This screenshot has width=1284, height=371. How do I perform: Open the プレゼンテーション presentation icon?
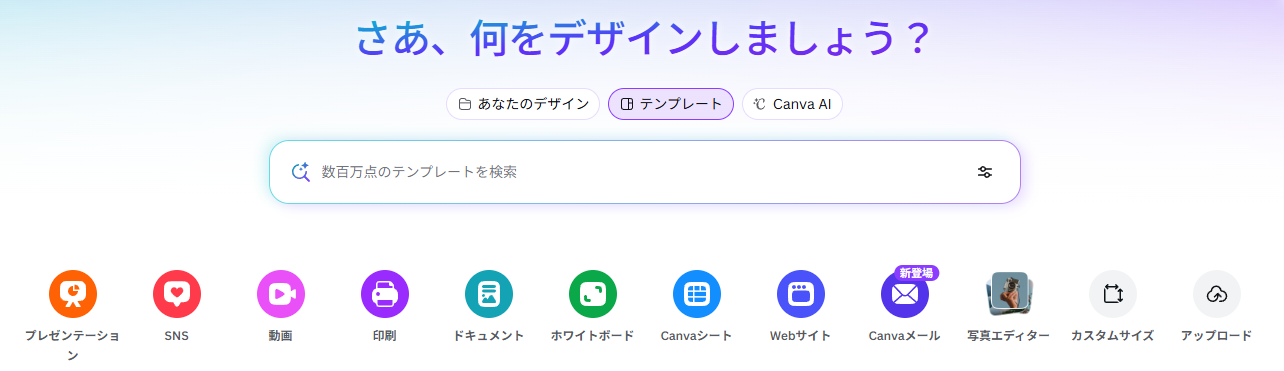point(73,294)
